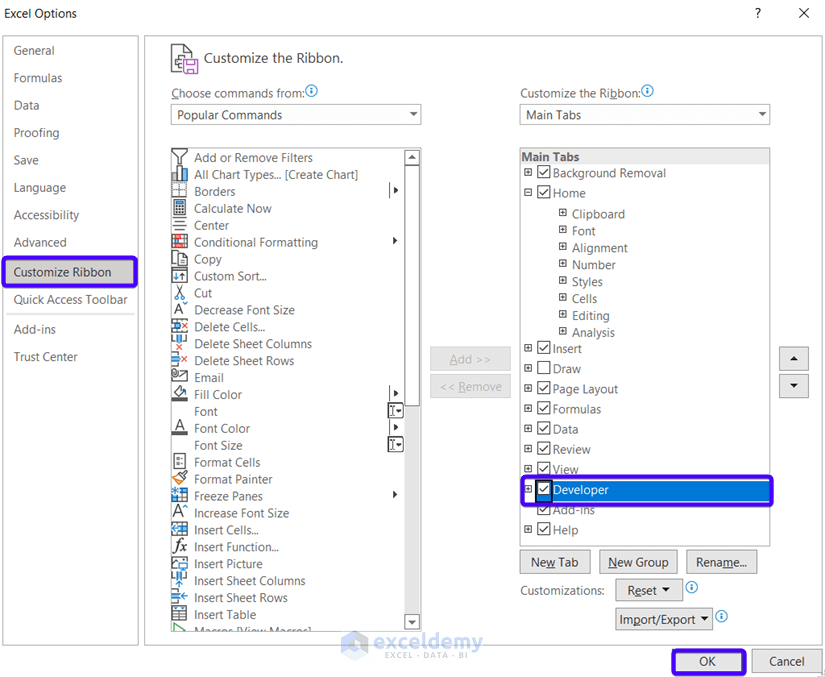Select the Cut command
This screenshot has width=825, height=677.
pos(203,292)
